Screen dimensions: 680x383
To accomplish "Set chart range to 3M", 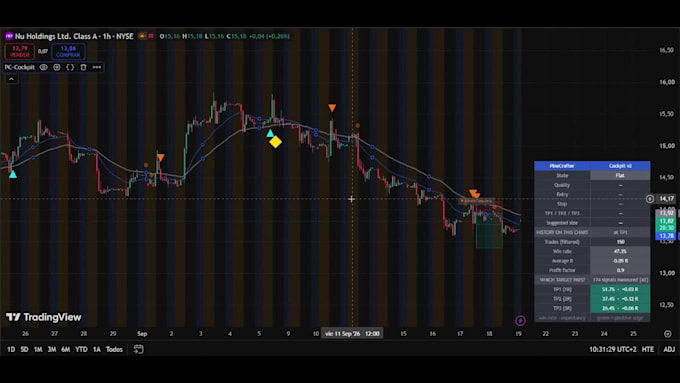I will pyautogui.click(x=52, y=349).
